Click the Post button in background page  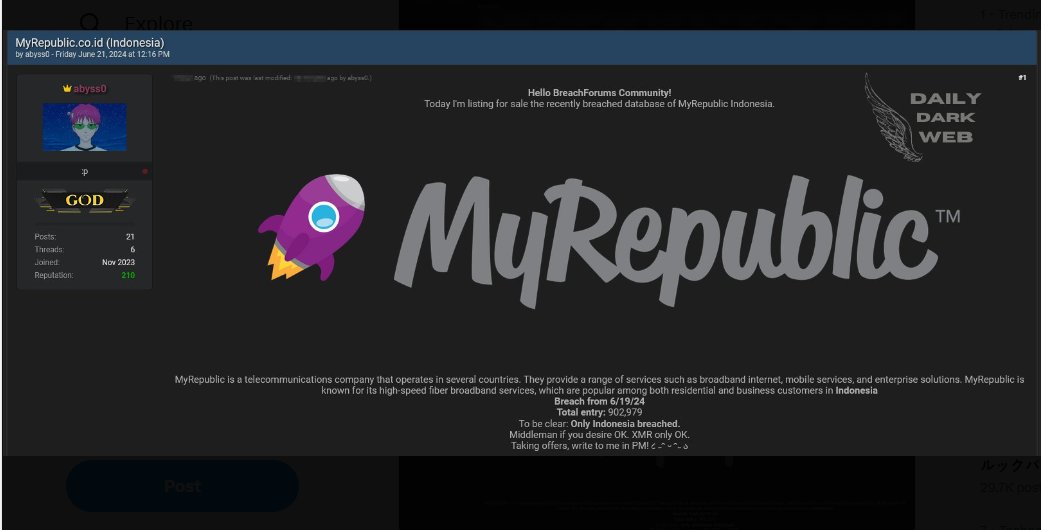[x=182, y=487]
